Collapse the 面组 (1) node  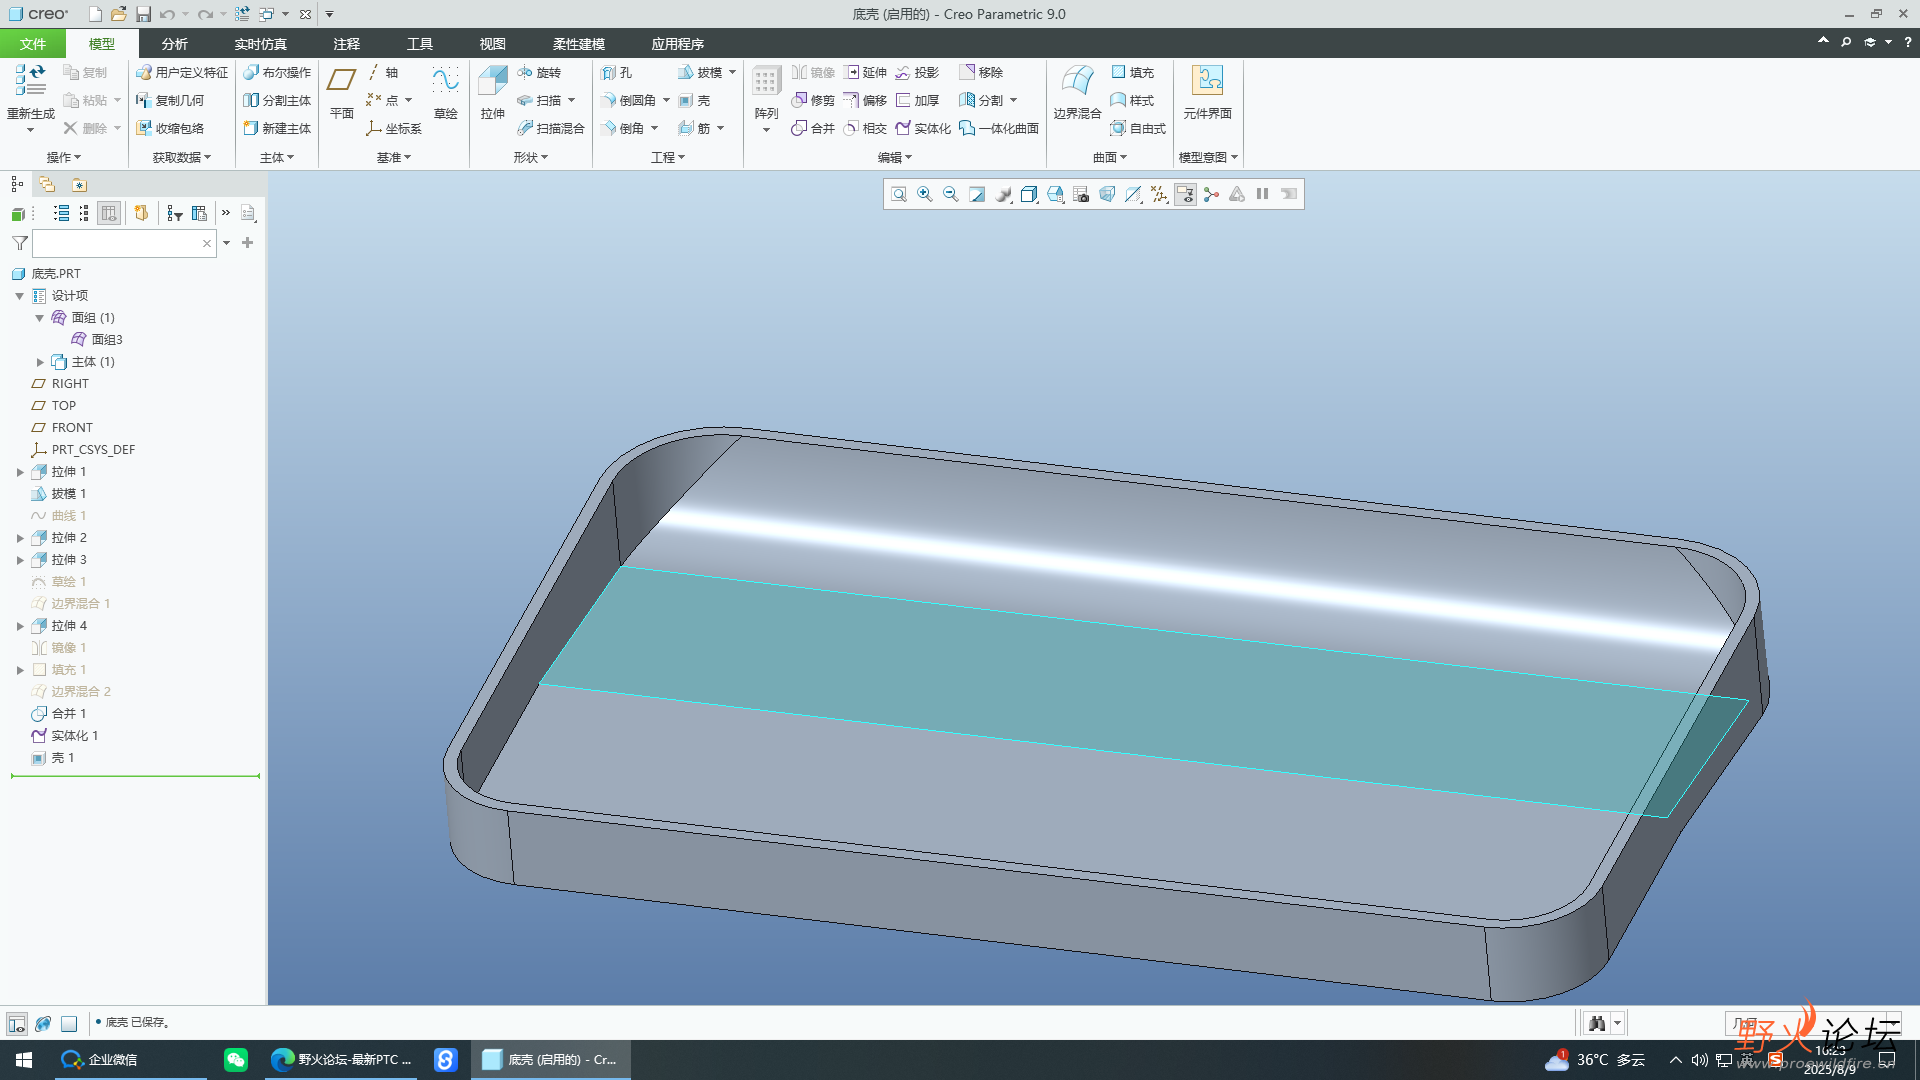coord(40,318)
